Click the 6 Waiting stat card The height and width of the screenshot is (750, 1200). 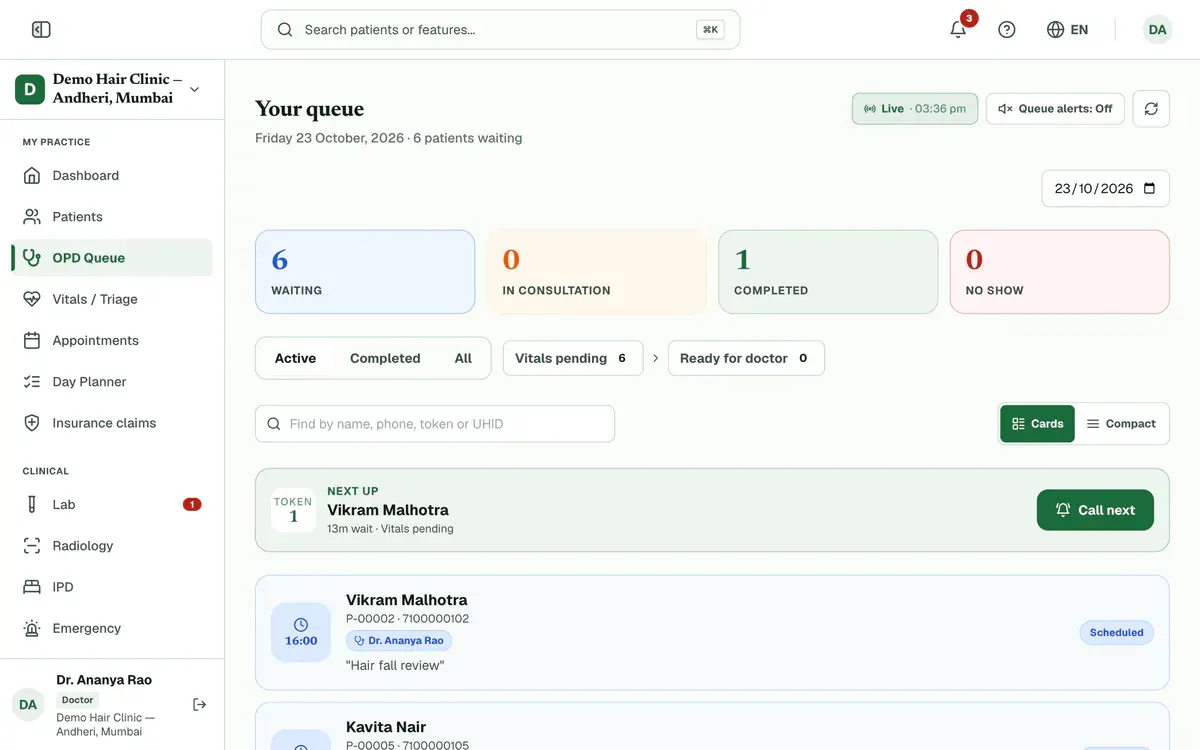tap(365, 272)
